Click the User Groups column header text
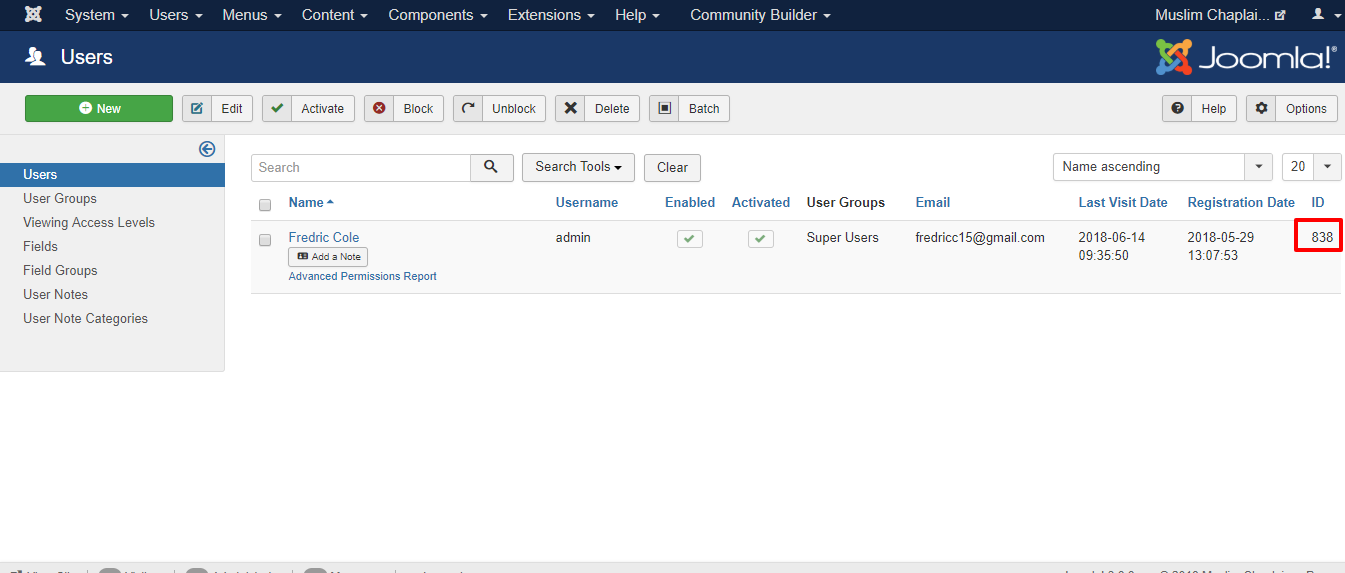Image resolution: width=1345 pixels, height=573 pixels. [x=846, y=203]
